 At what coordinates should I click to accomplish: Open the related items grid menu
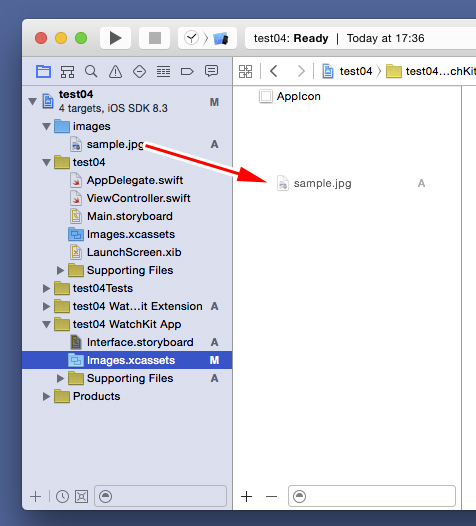[x=246, y=71]
